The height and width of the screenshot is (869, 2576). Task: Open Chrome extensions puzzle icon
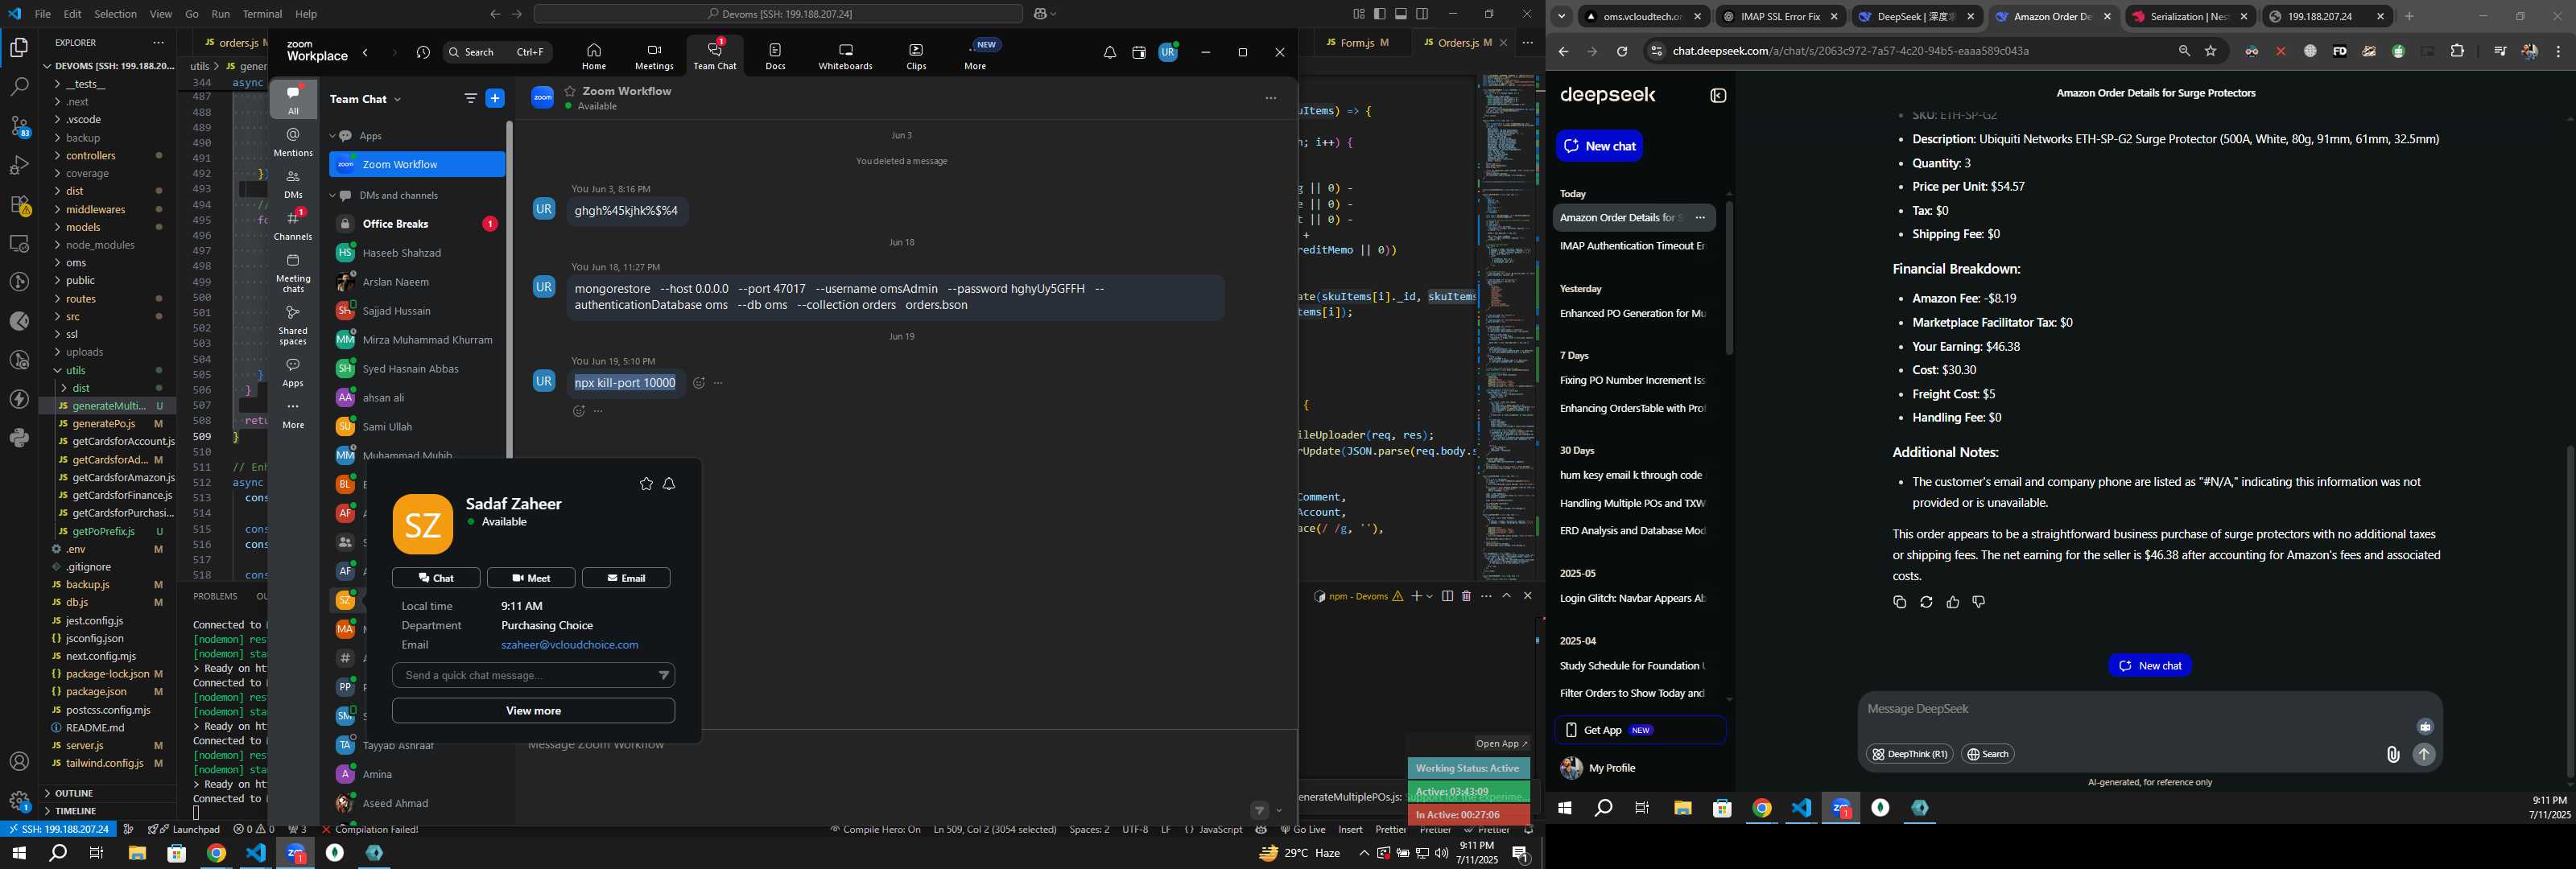click(x=2457, y=51)
